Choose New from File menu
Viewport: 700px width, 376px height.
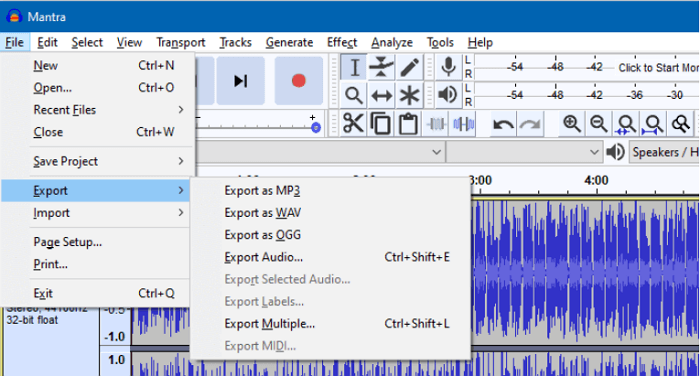(x=97, y=66)
